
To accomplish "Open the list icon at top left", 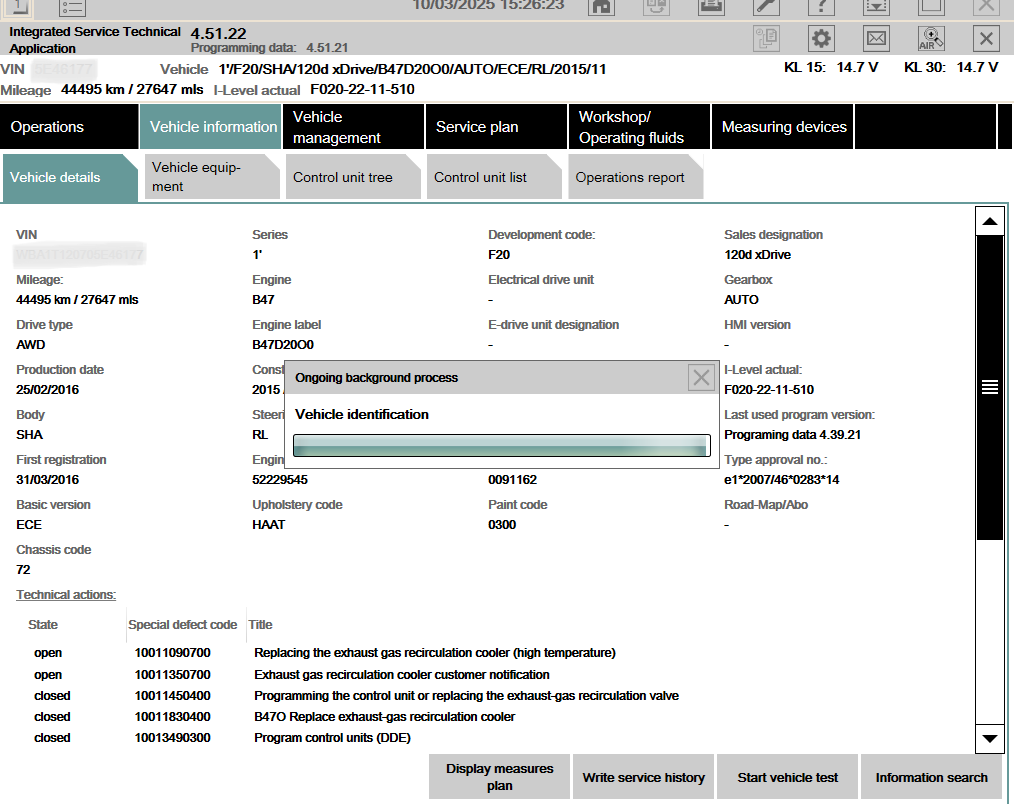I will (x=72, y=7).
